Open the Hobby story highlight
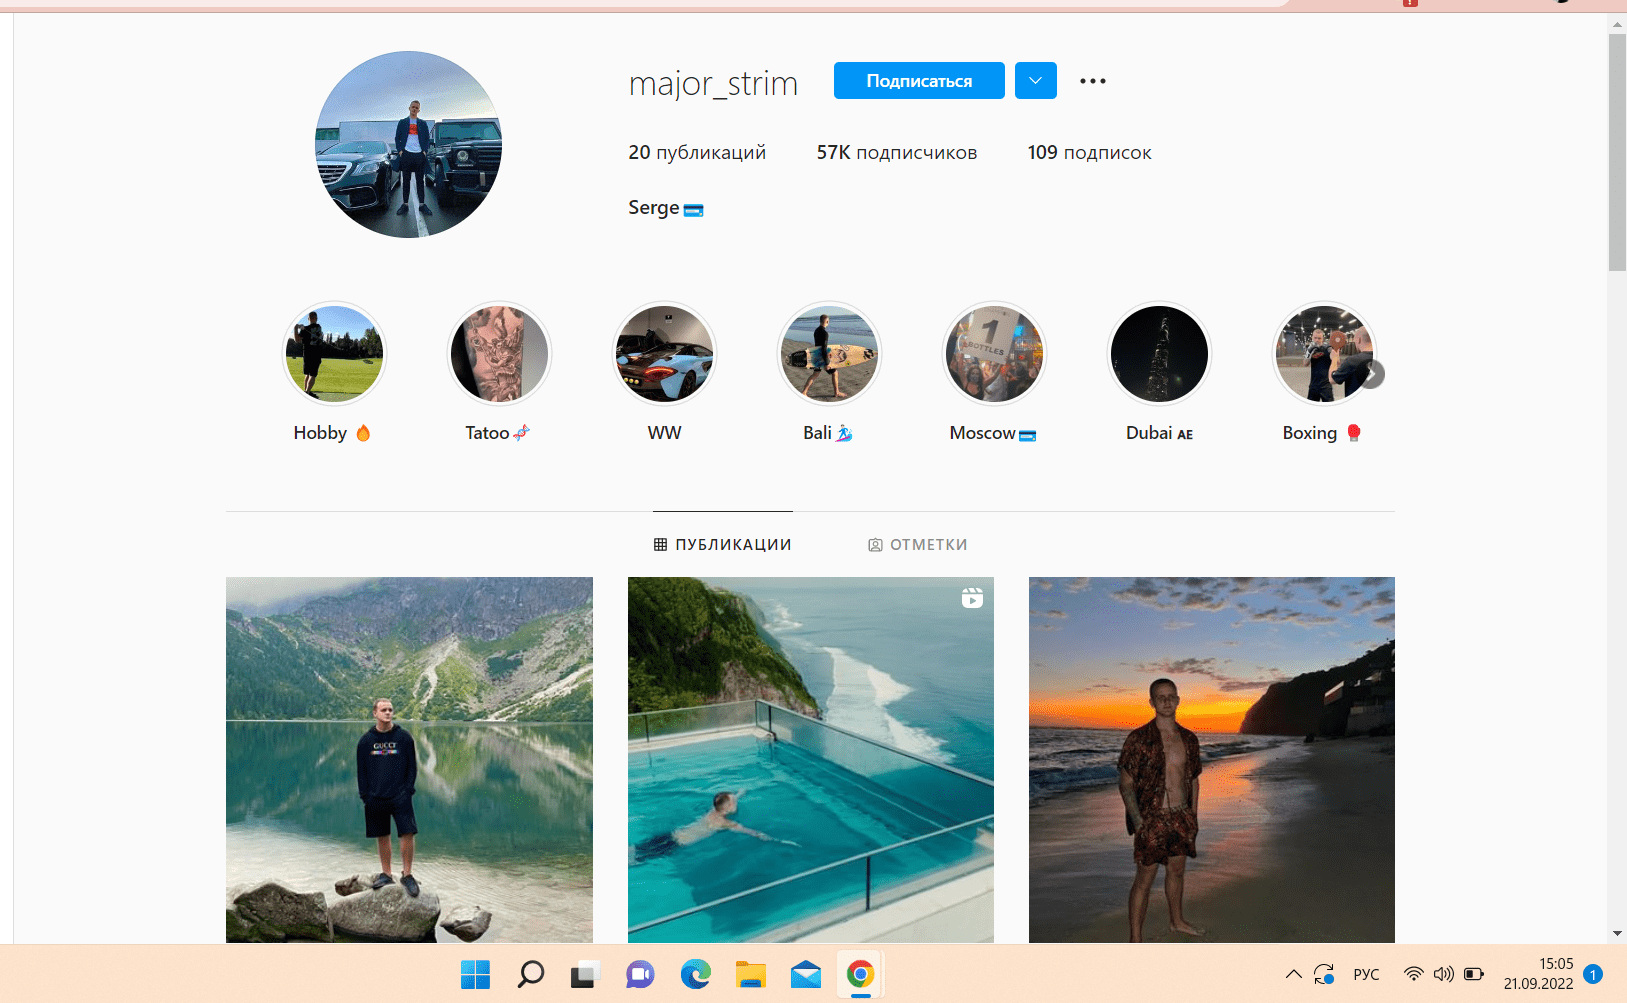The image size is (1627, 1003). click(x=334, y=354)
